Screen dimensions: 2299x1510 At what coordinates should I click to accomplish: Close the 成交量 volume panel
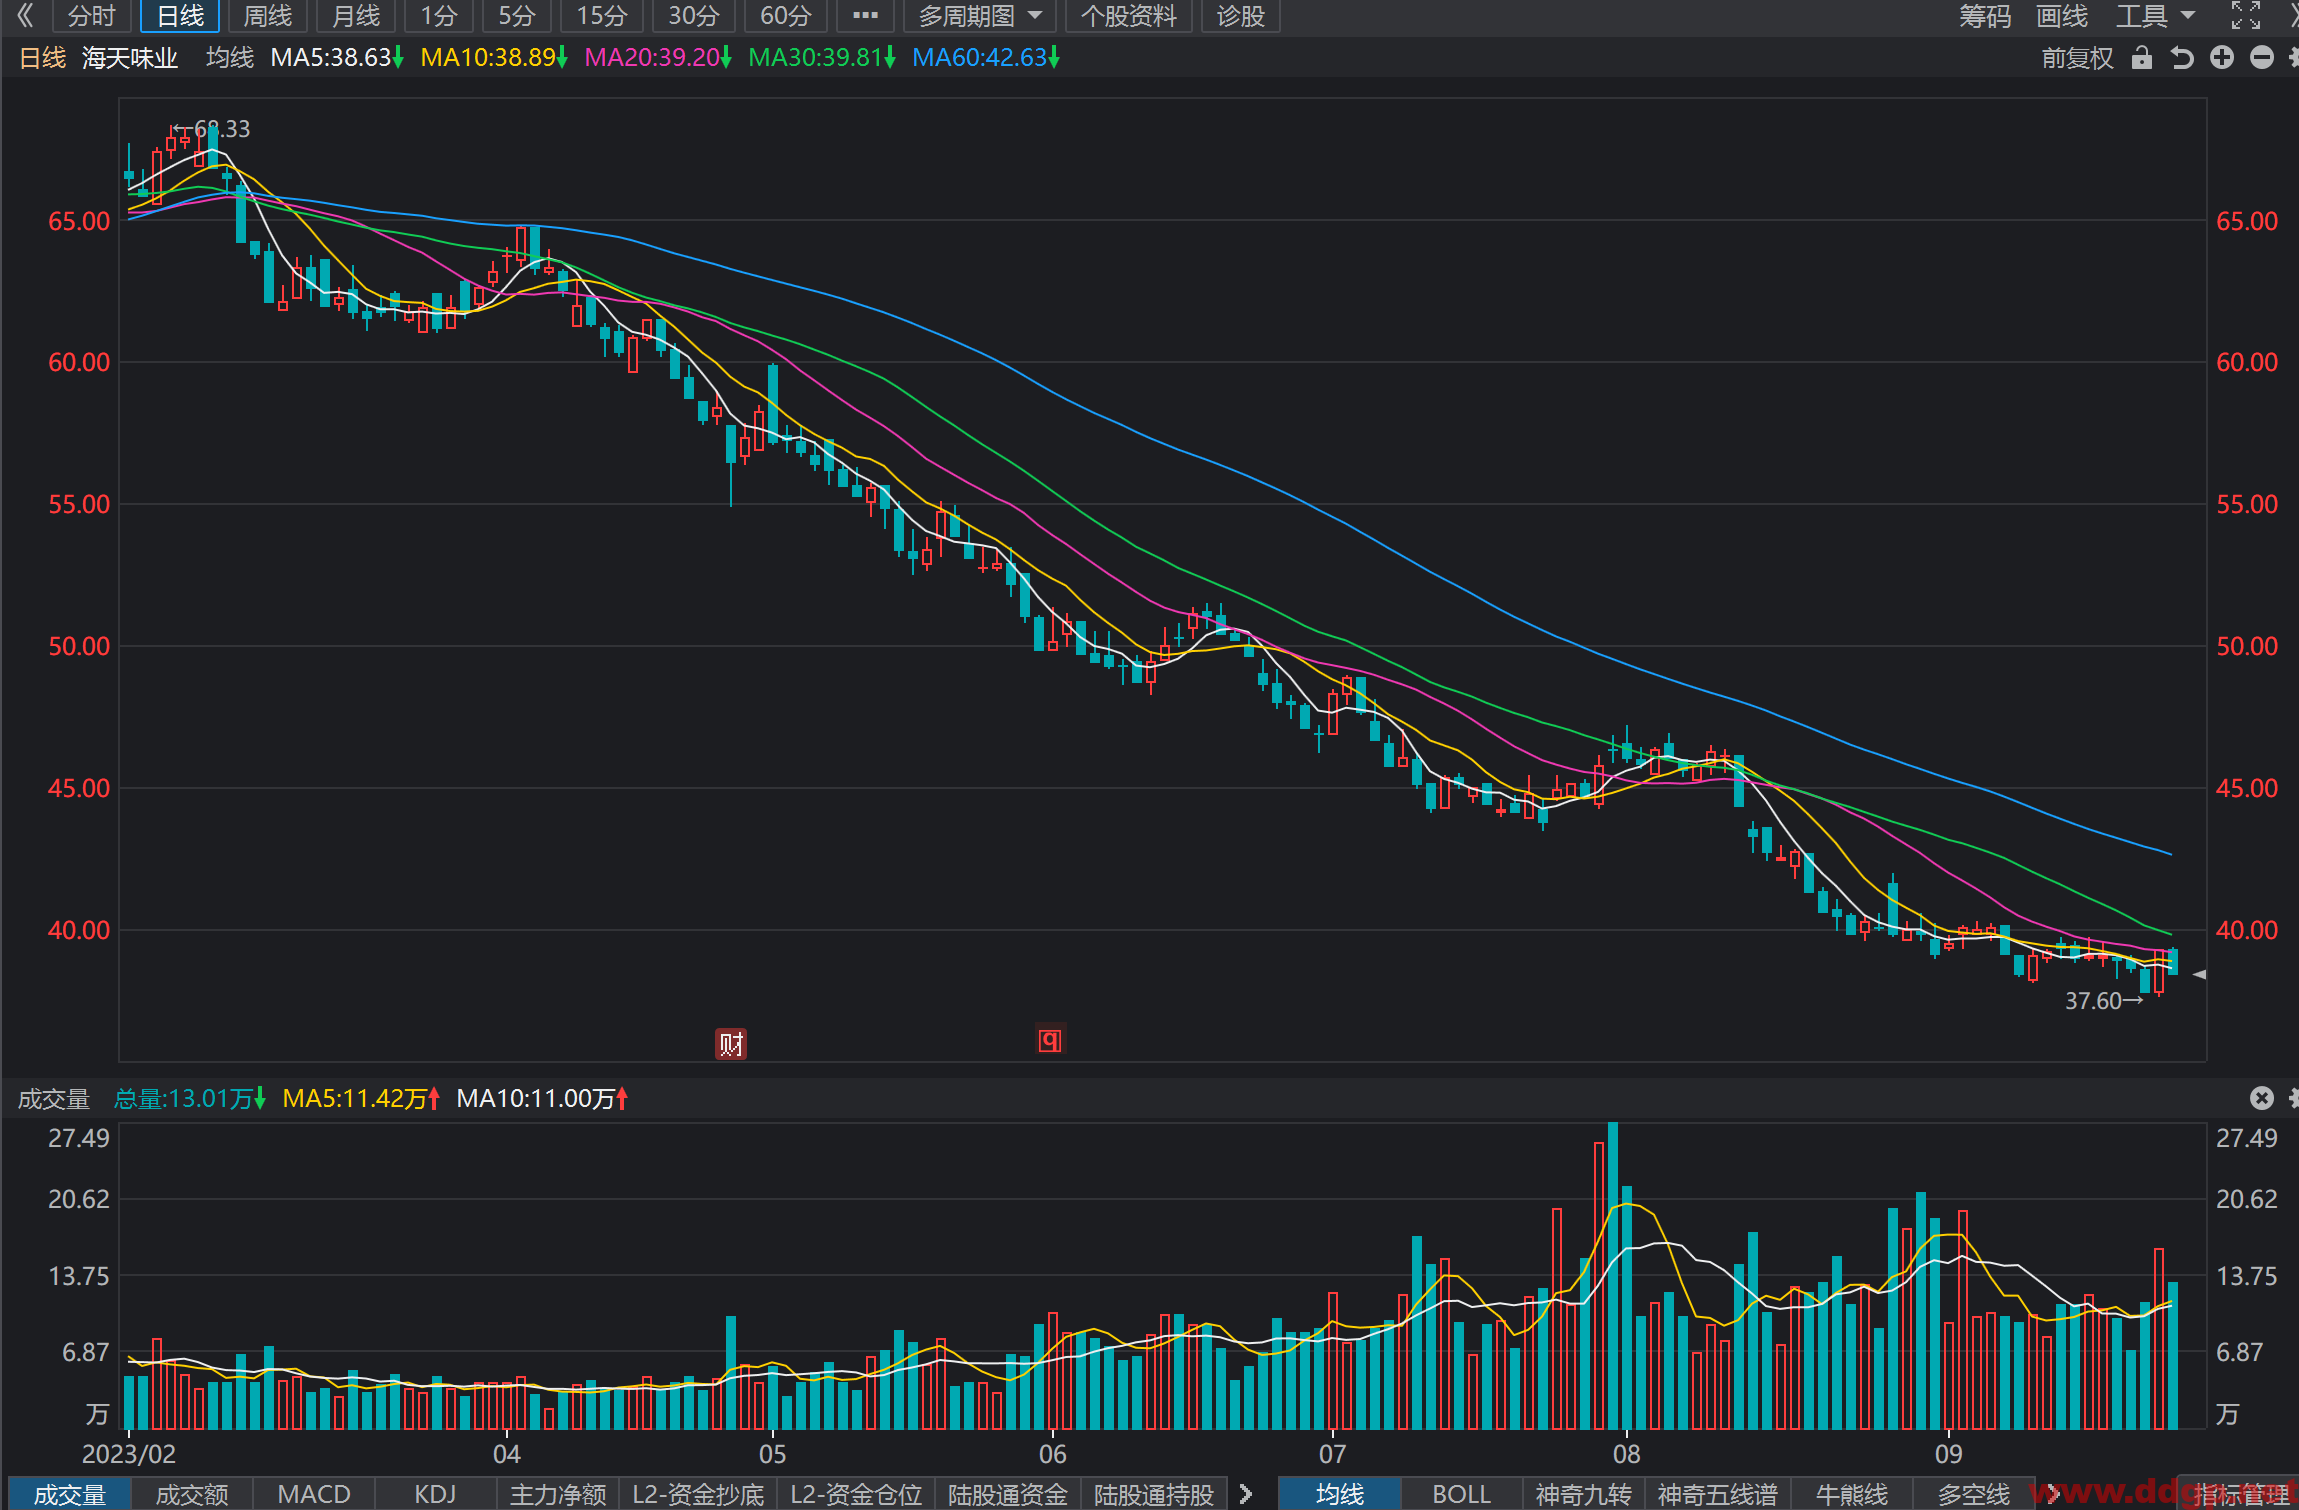click(2262, 1098)
